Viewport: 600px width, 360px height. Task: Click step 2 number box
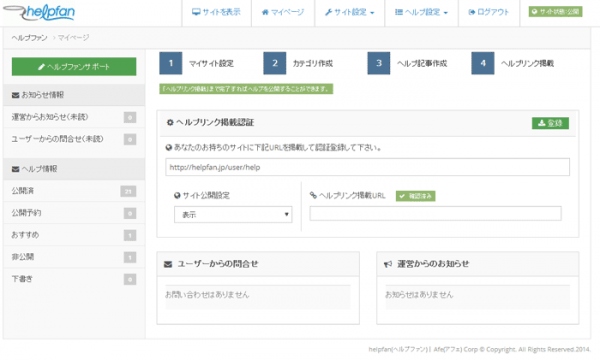click(275, 63)
